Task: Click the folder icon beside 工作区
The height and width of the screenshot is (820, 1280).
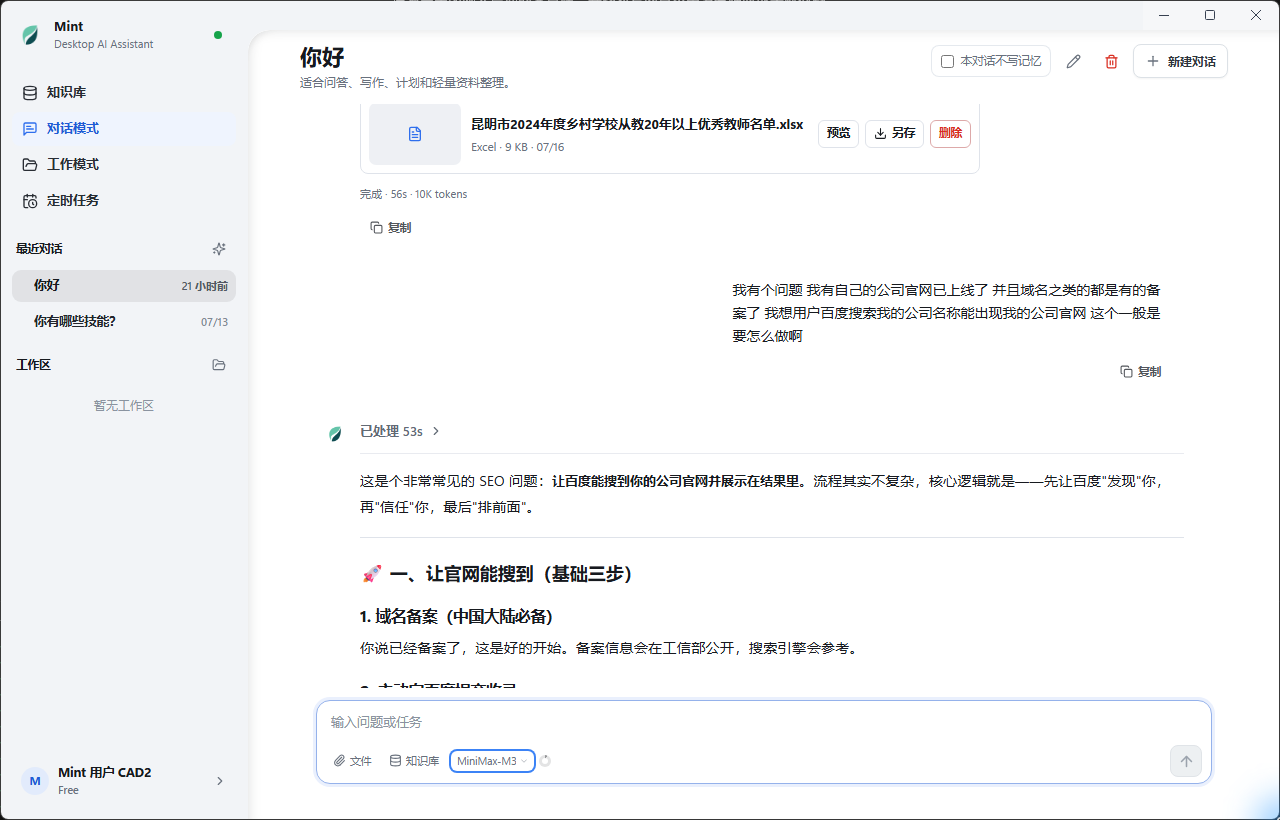Action: pos(219,365)
